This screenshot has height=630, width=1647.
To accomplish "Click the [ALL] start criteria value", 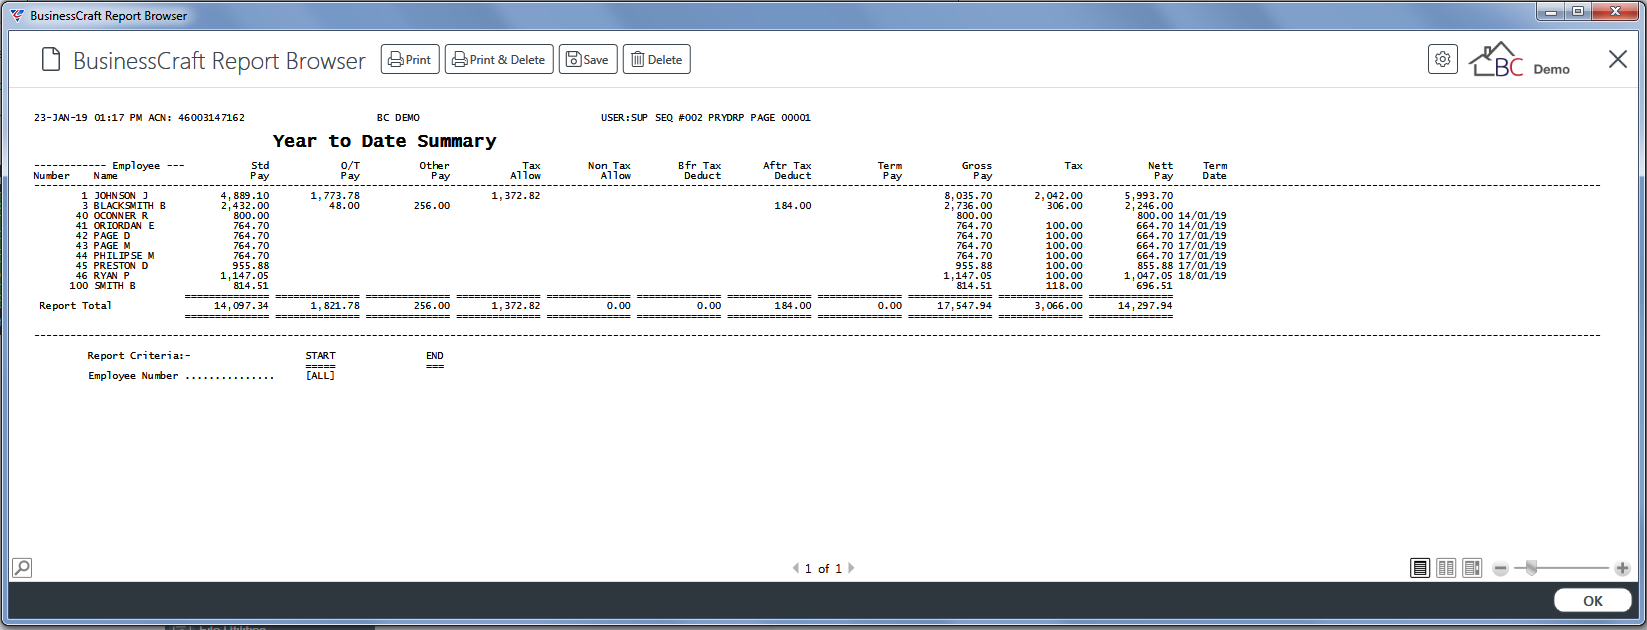I will [x=320, y=376].
